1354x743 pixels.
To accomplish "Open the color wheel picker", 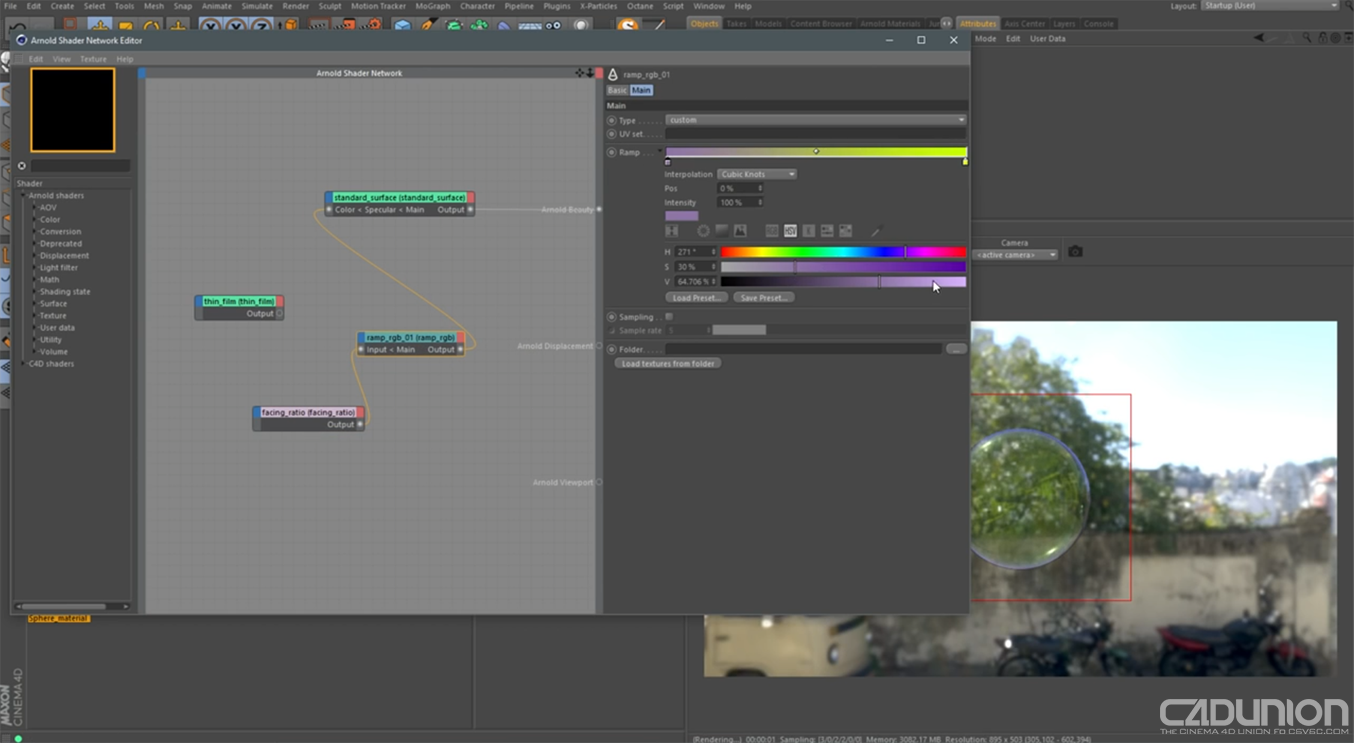I will [x=704, y=231].
